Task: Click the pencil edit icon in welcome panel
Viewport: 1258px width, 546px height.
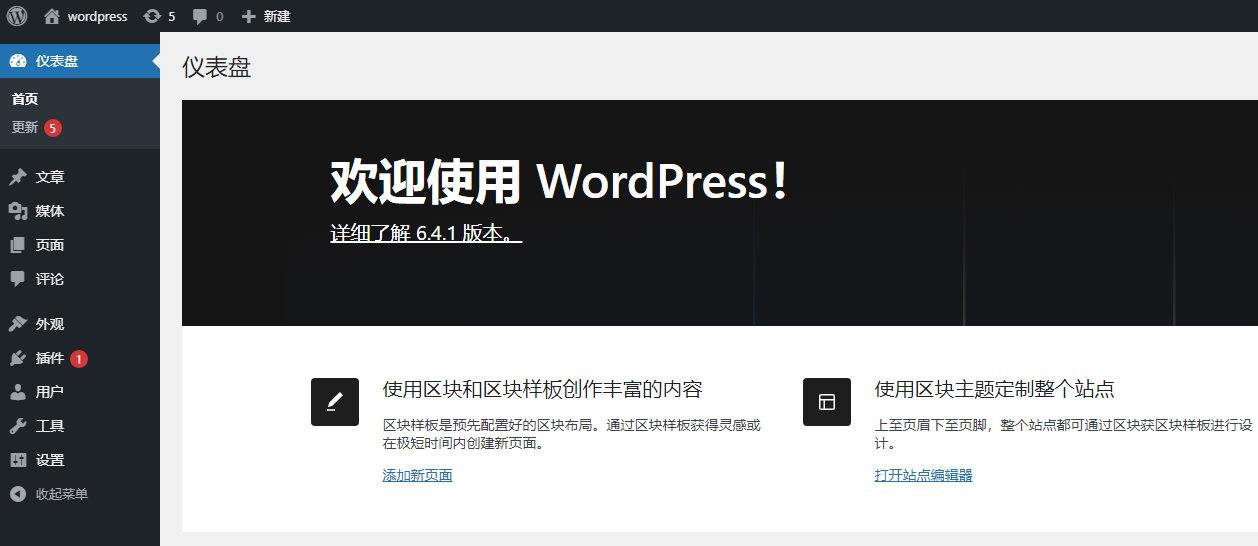Action: click(335, 402)
